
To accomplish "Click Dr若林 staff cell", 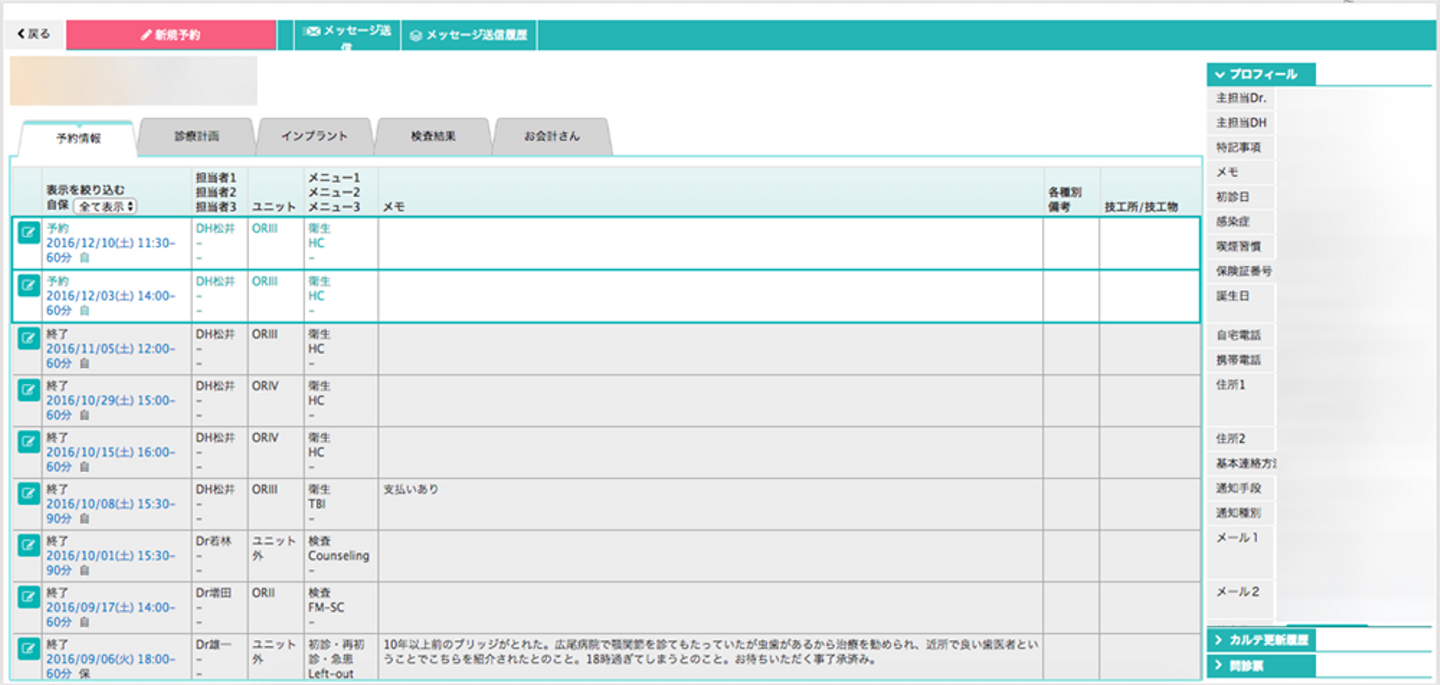I will point(212,542).
